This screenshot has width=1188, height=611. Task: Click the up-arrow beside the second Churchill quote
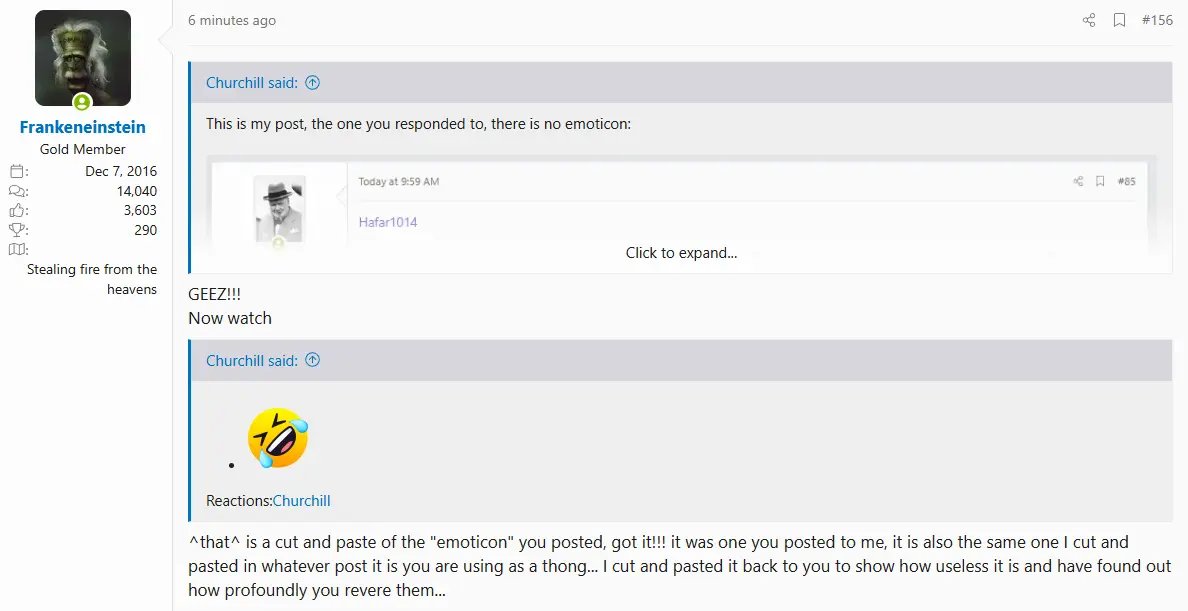(x=312, y=360)
